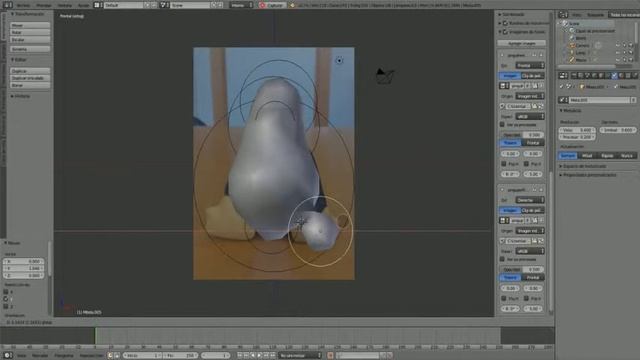Open the Outliner Buscar menu

point(595,15)
